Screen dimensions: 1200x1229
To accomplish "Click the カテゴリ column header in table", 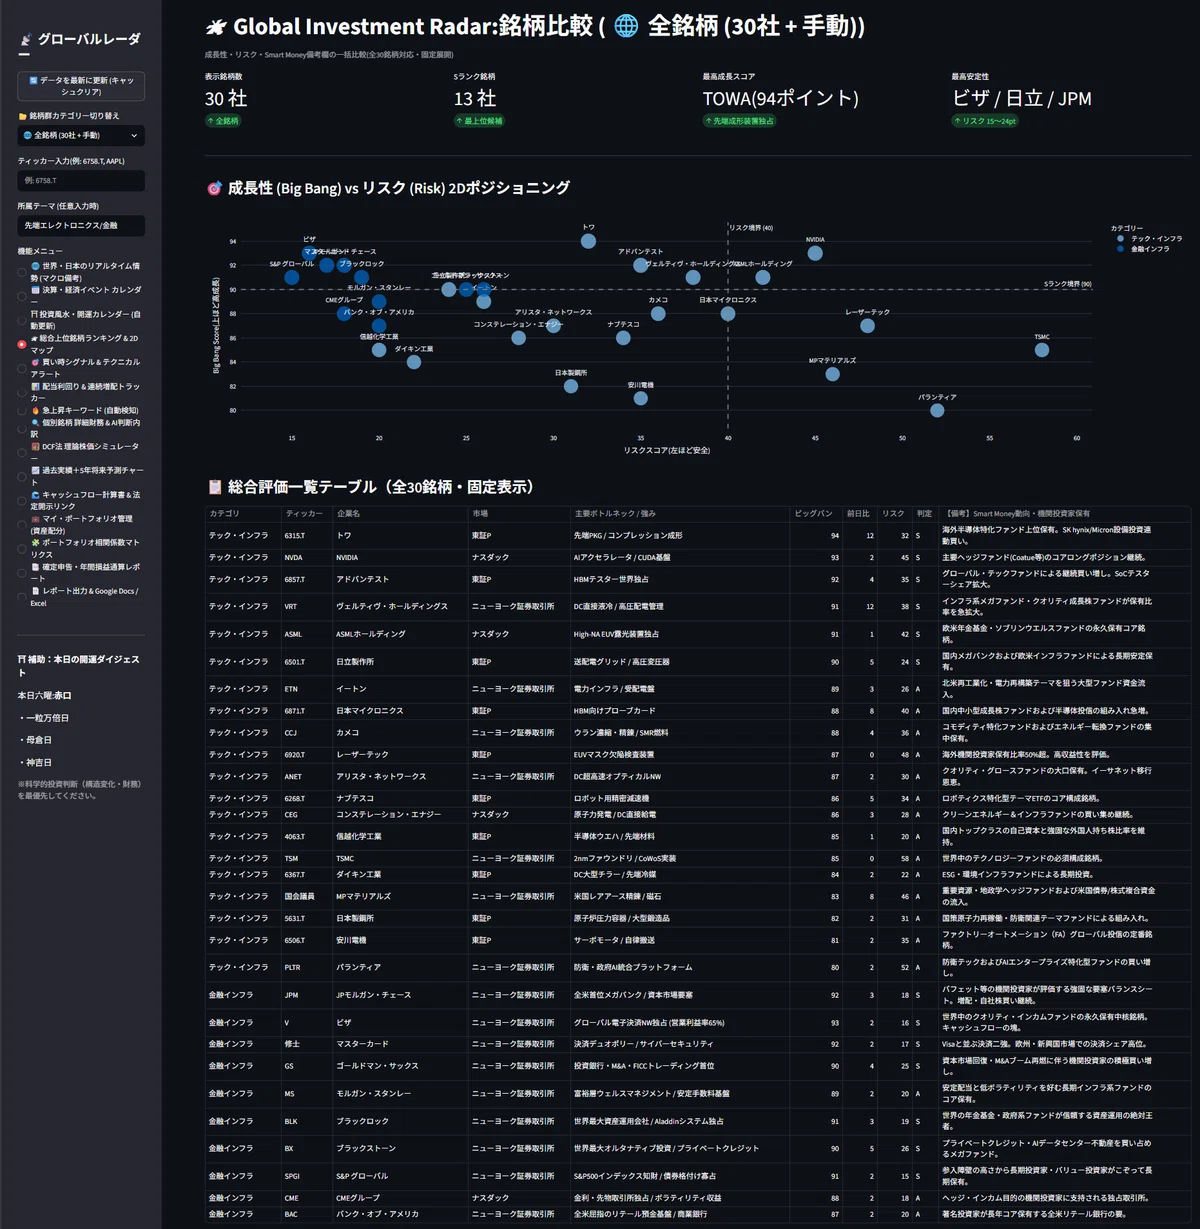I will (243, 513).
